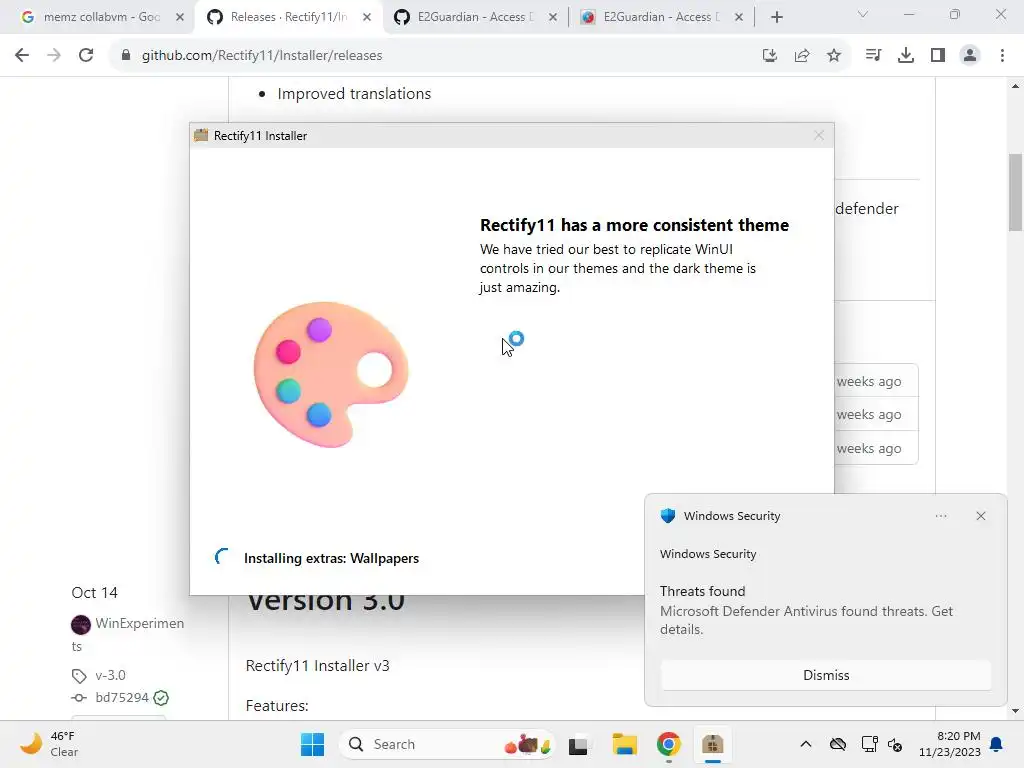
Task: Click the verified commit badge icon
Action: tap(161, 698)
